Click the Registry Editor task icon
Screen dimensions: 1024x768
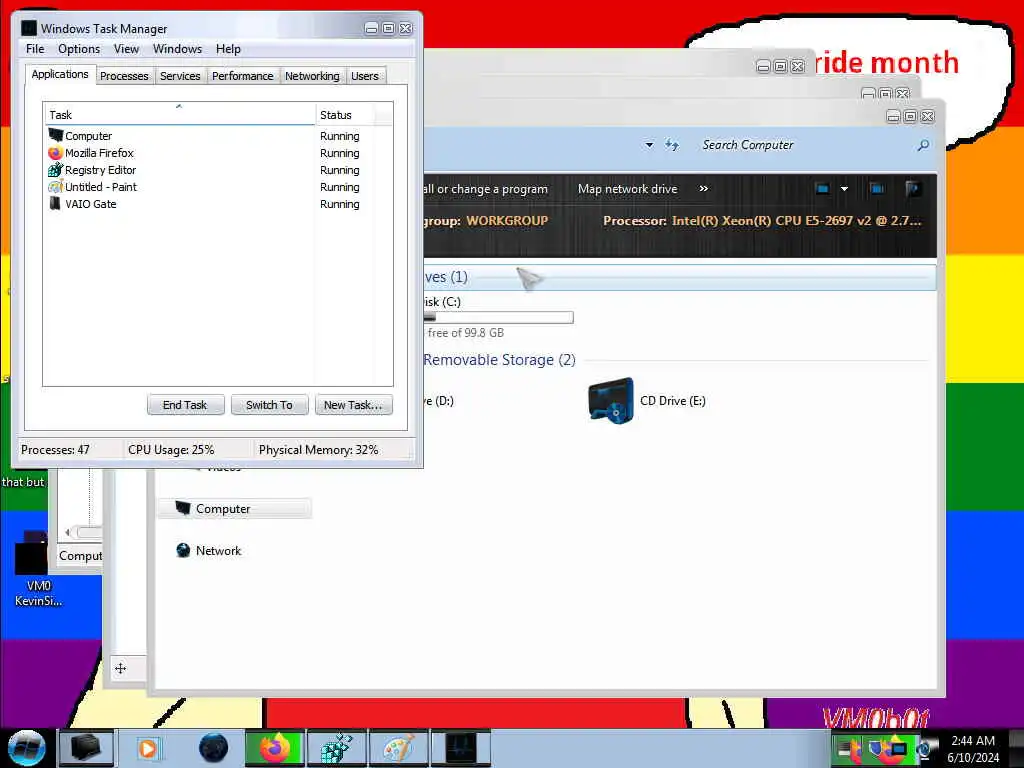(56, 170)
